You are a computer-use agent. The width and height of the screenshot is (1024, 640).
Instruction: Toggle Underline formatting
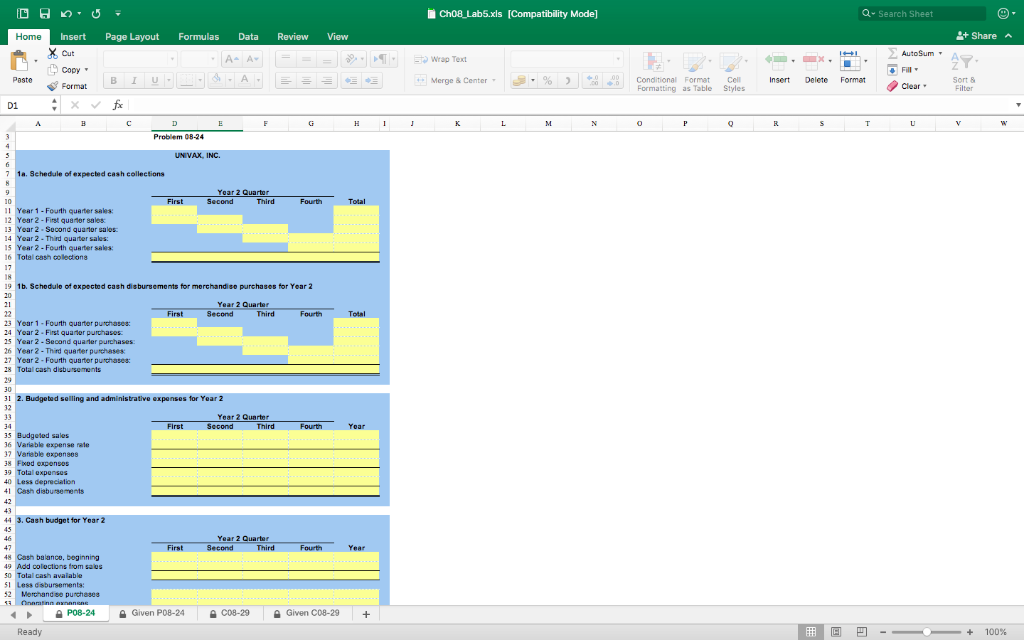[155, 80]
